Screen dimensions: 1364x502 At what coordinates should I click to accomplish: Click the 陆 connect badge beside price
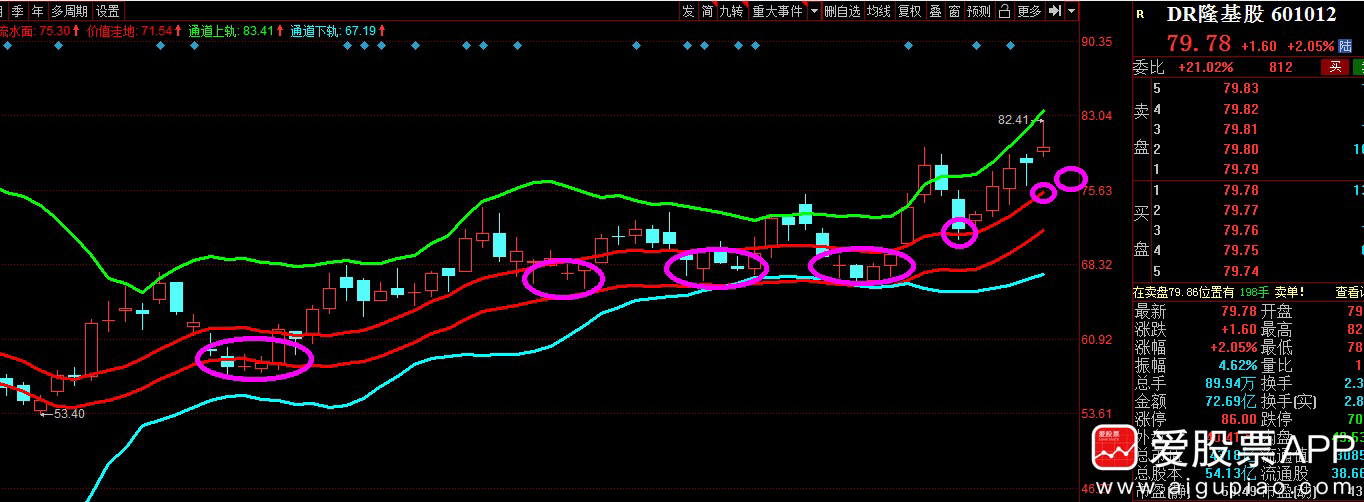pyautogui.click(x=1345, y=46)
